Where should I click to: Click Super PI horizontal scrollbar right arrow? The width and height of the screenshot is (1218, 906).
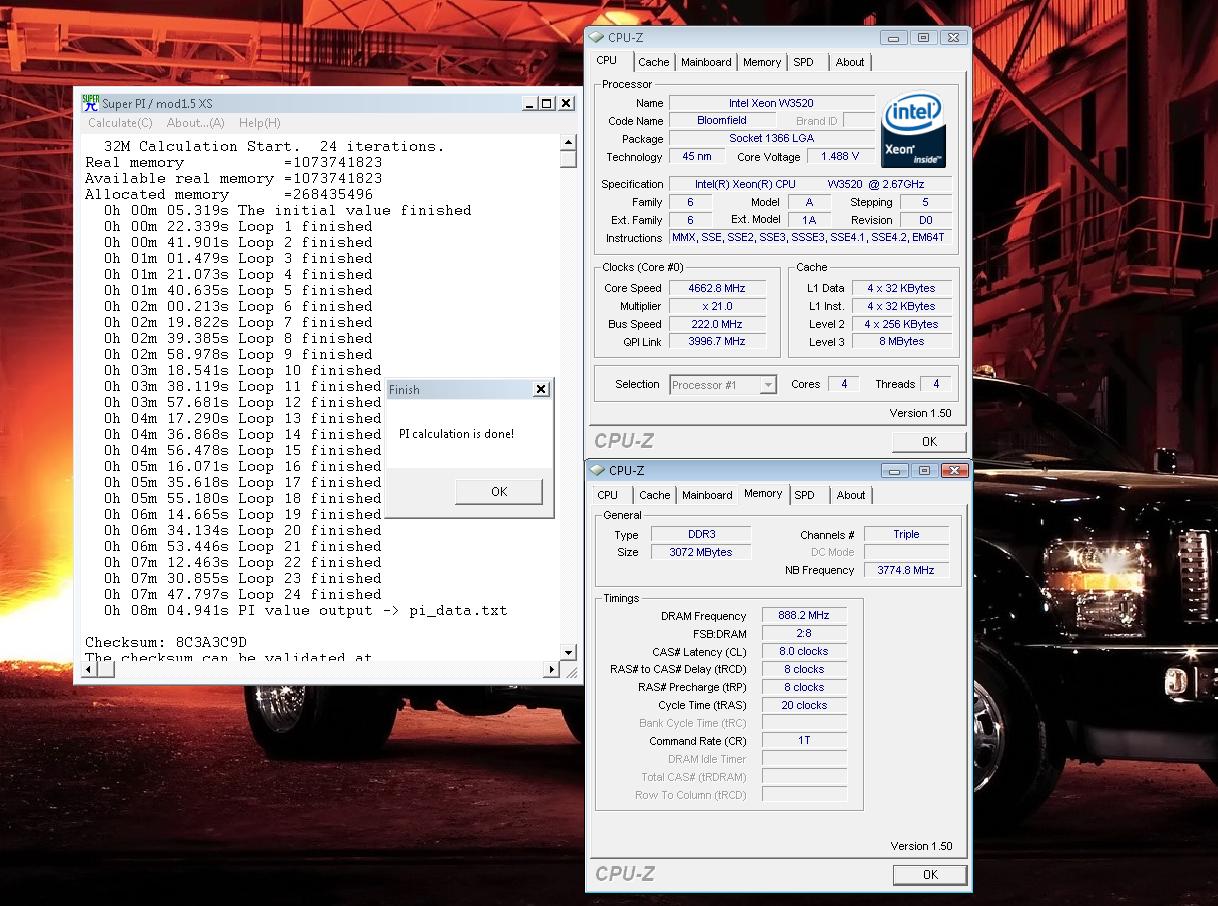click(x=551, y=669)
